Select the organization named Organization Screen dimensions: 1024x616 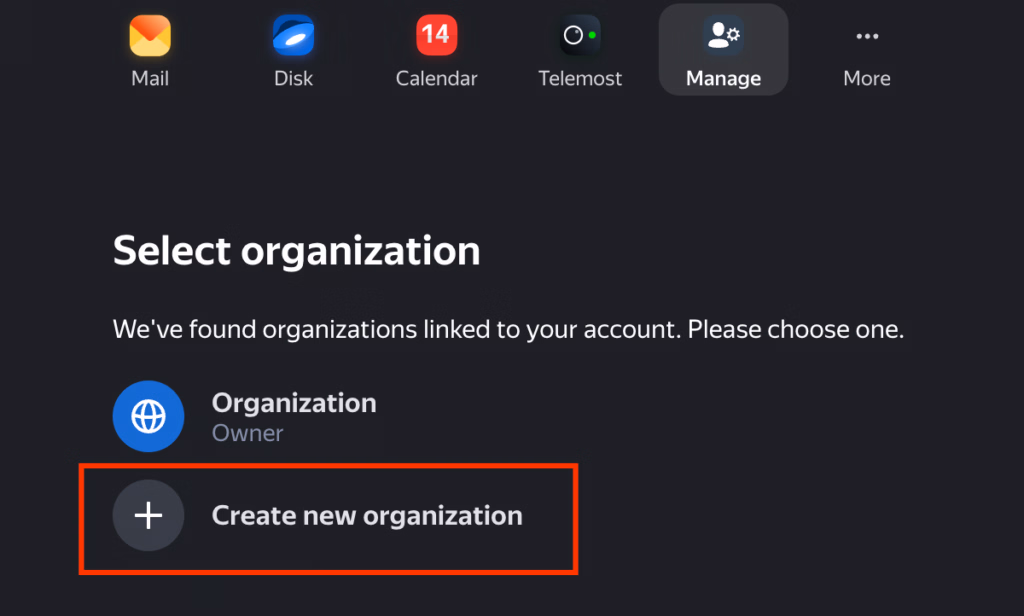point(294,403)
